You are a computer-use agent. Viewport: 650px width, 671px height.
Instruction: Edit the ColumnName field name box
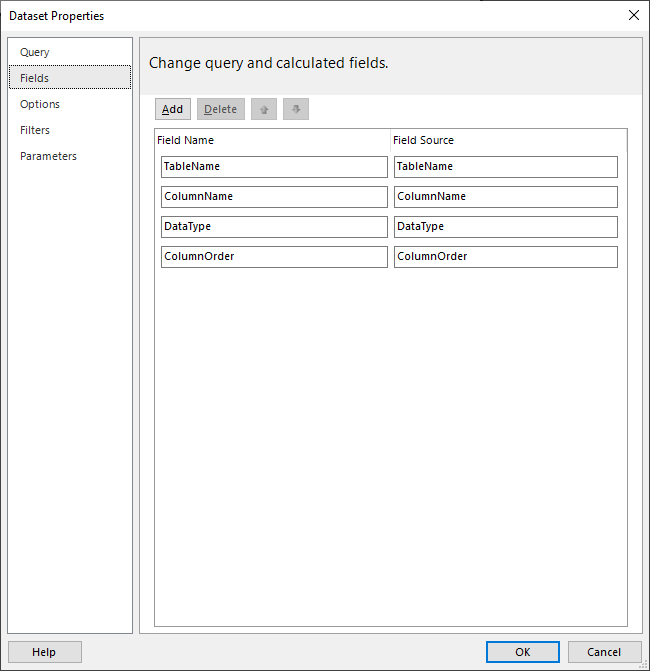tap(274, 197)
